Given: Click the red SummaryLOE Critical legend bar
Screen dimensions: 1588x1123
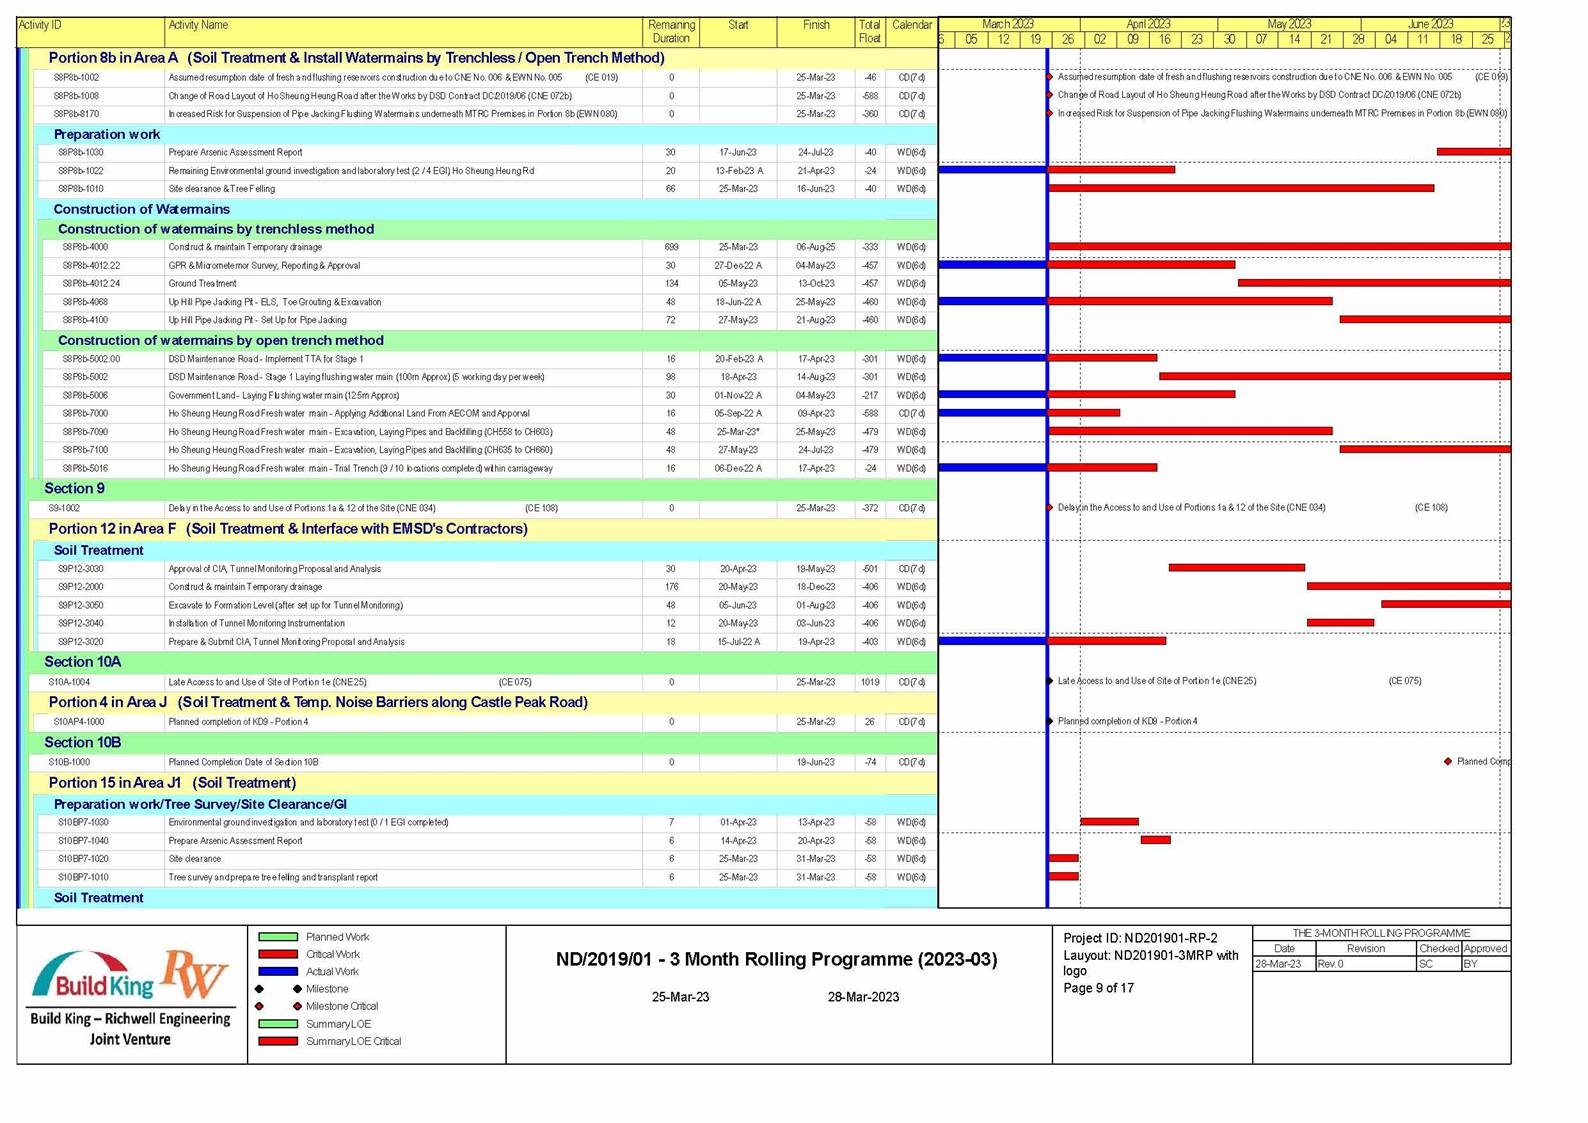Looking at the screenshot, I should [x=278, y=1041].
